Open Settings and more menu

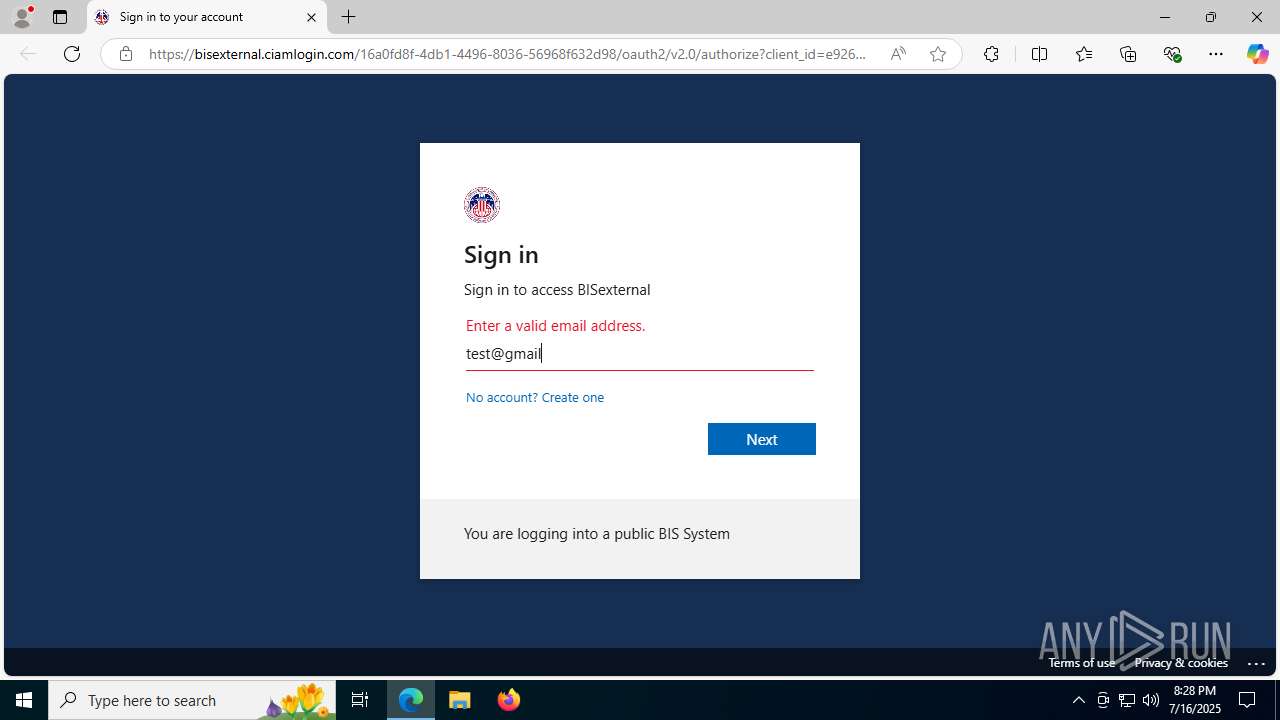(1216, 54)
